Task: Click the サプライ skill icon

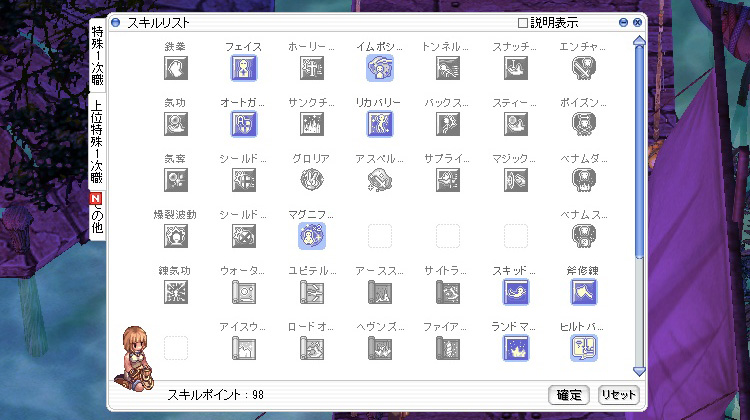Action: coord(448,180)
